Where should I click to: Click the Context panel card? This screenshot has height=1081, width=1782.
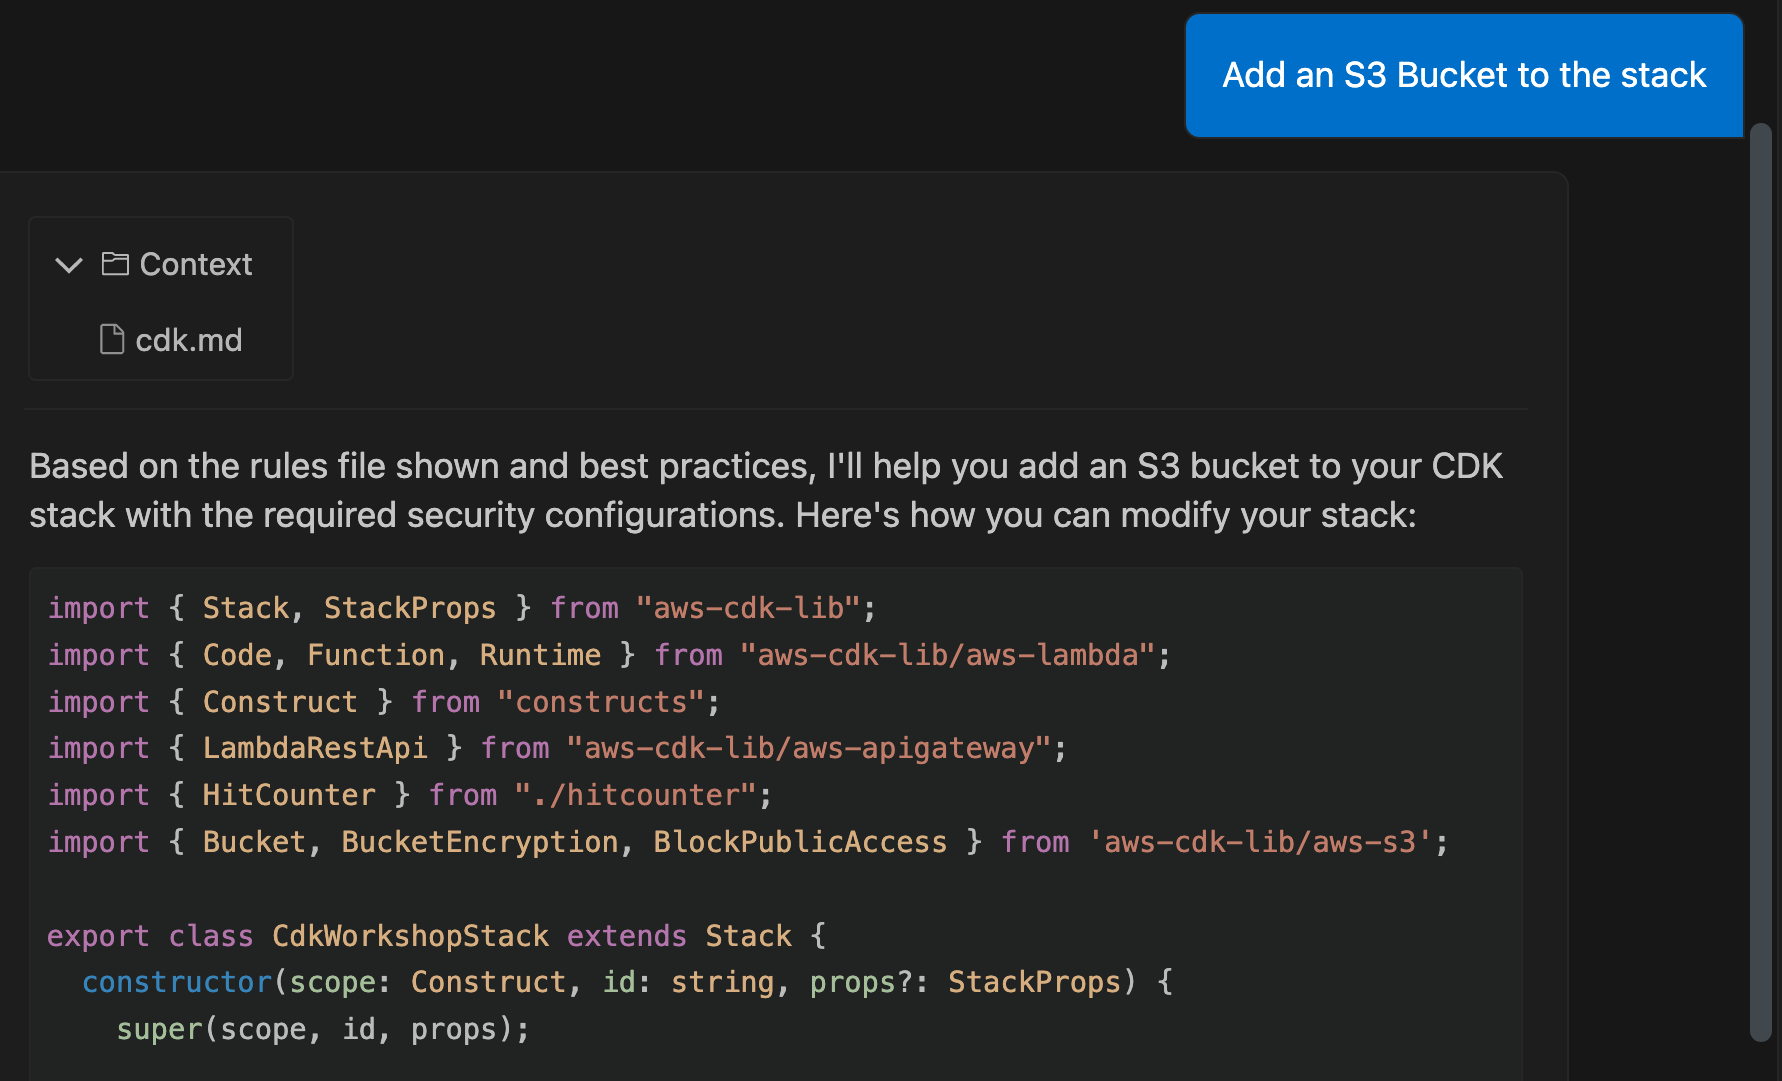(160, 299)
